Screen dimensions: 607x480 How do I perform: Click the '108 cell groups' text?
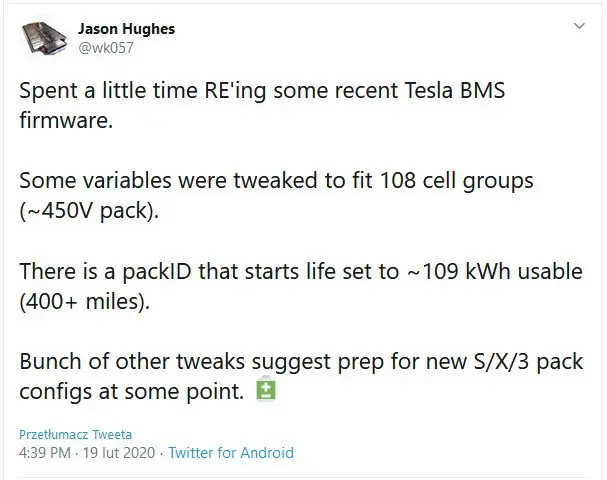click(x=457, y=181)
